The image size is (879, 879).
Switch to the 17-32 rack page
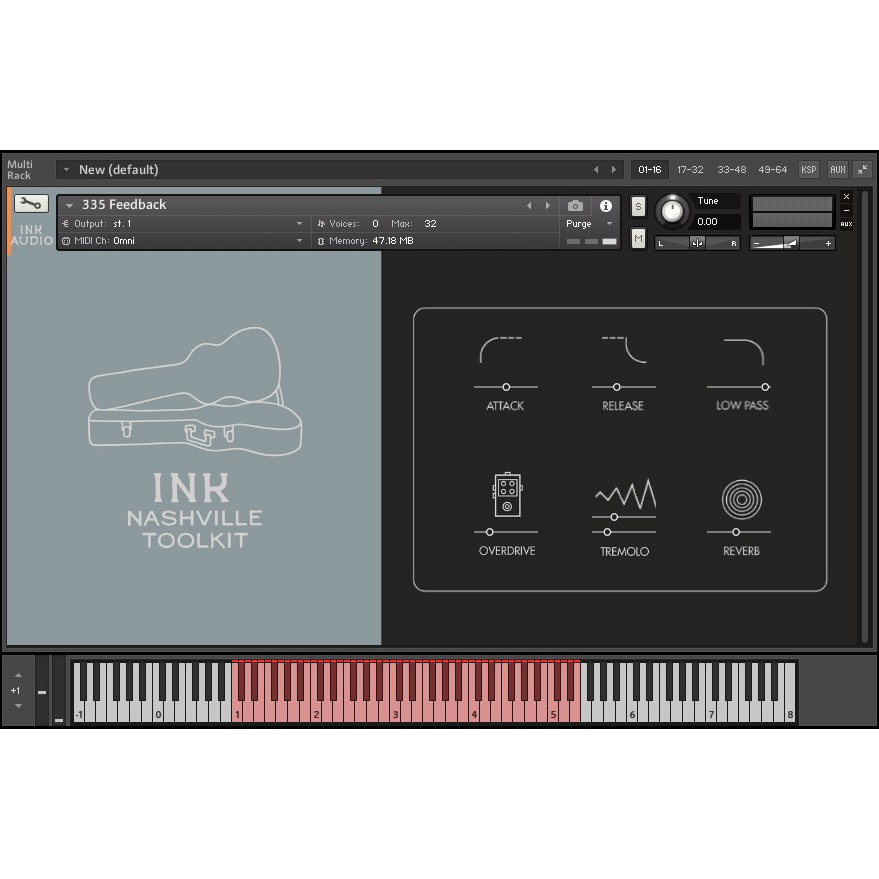(690, 169)
